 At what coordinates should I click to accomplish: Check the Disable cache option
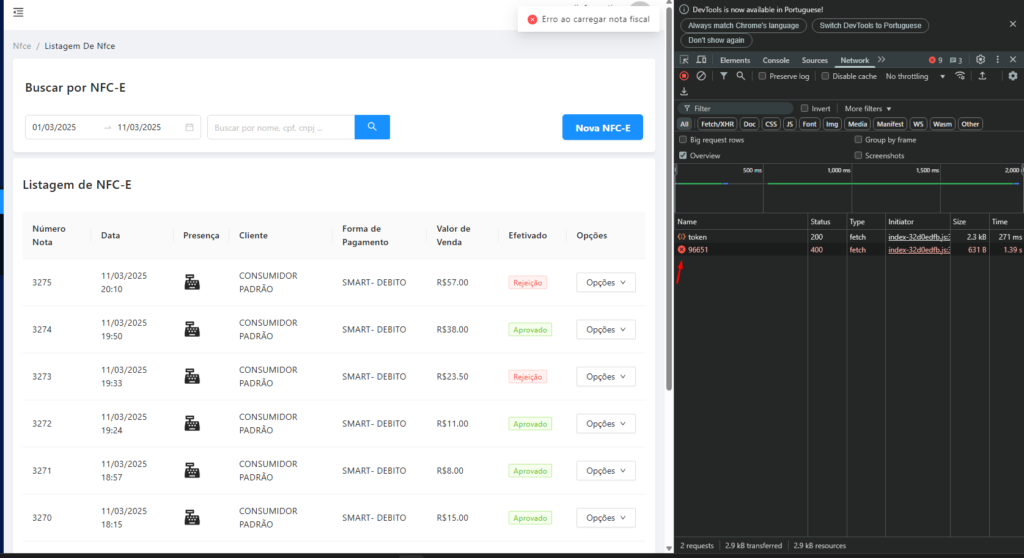click(826, 76)
